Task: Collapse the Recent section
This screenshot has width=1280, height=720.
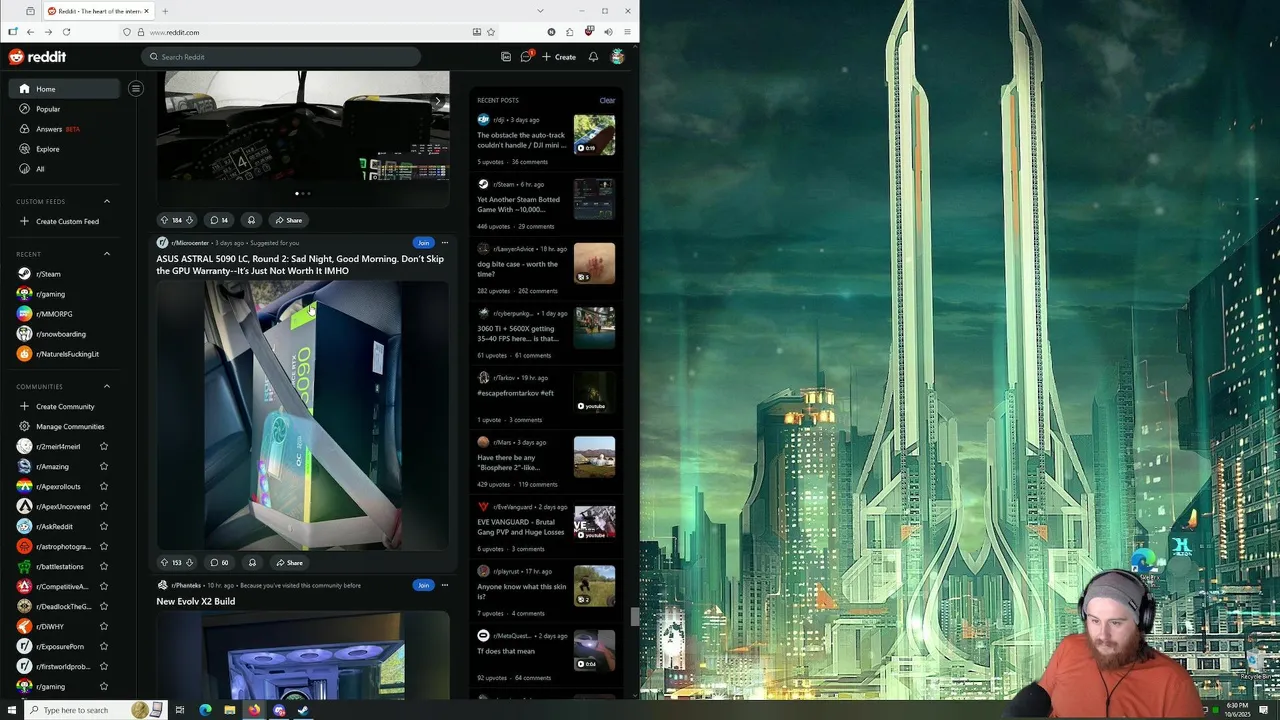Action: point(107,254)
